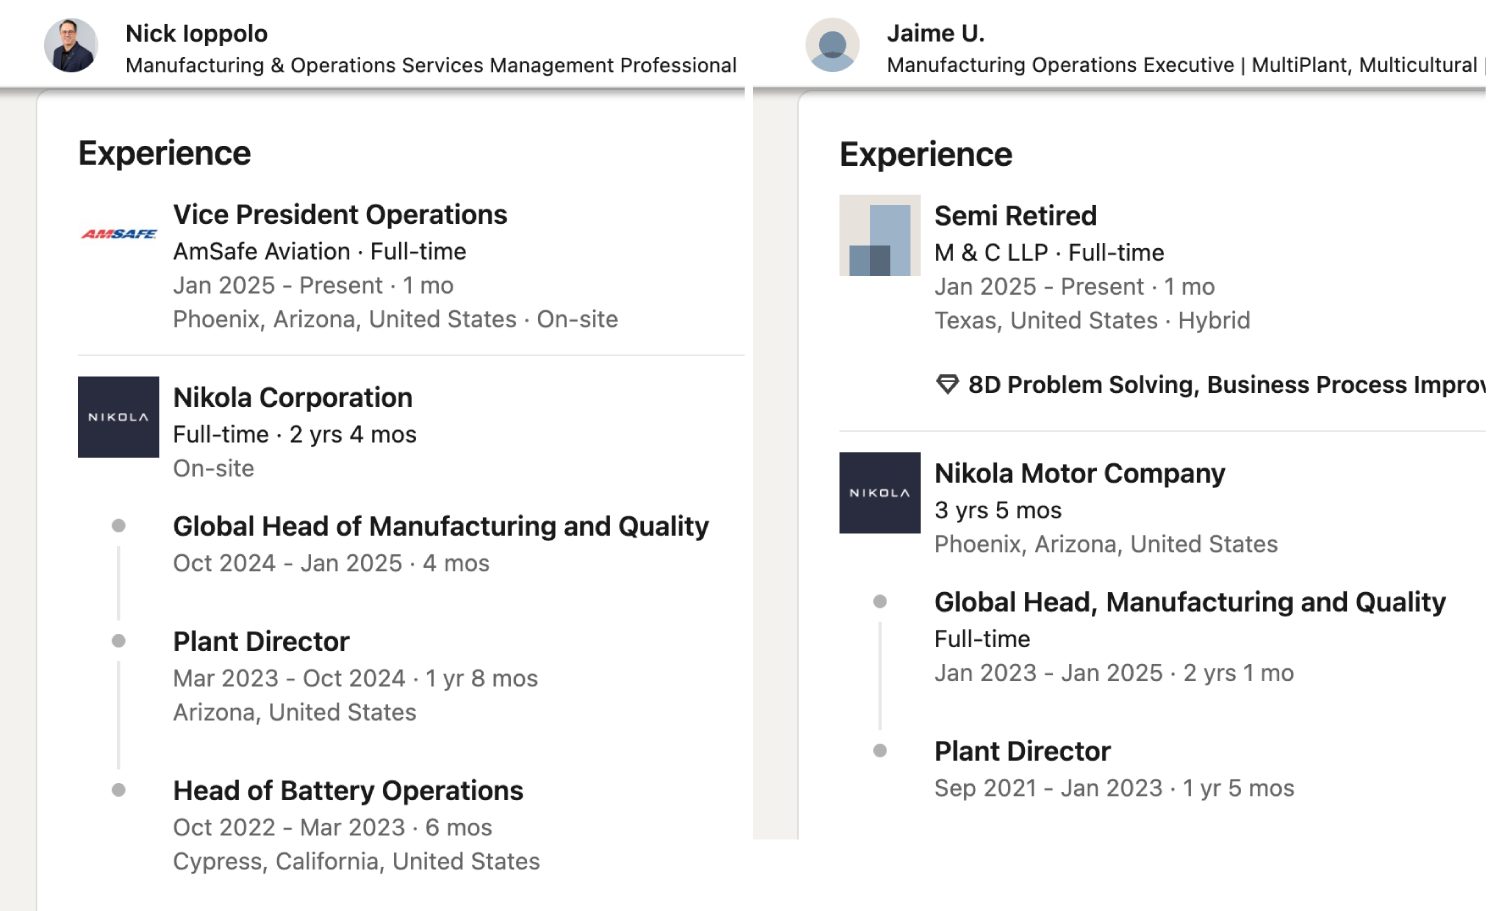Click 'Full-time · 2 yrs 4 mos' text
Viewport: 1500px width, 911px height.
click(x=295, y=434)
